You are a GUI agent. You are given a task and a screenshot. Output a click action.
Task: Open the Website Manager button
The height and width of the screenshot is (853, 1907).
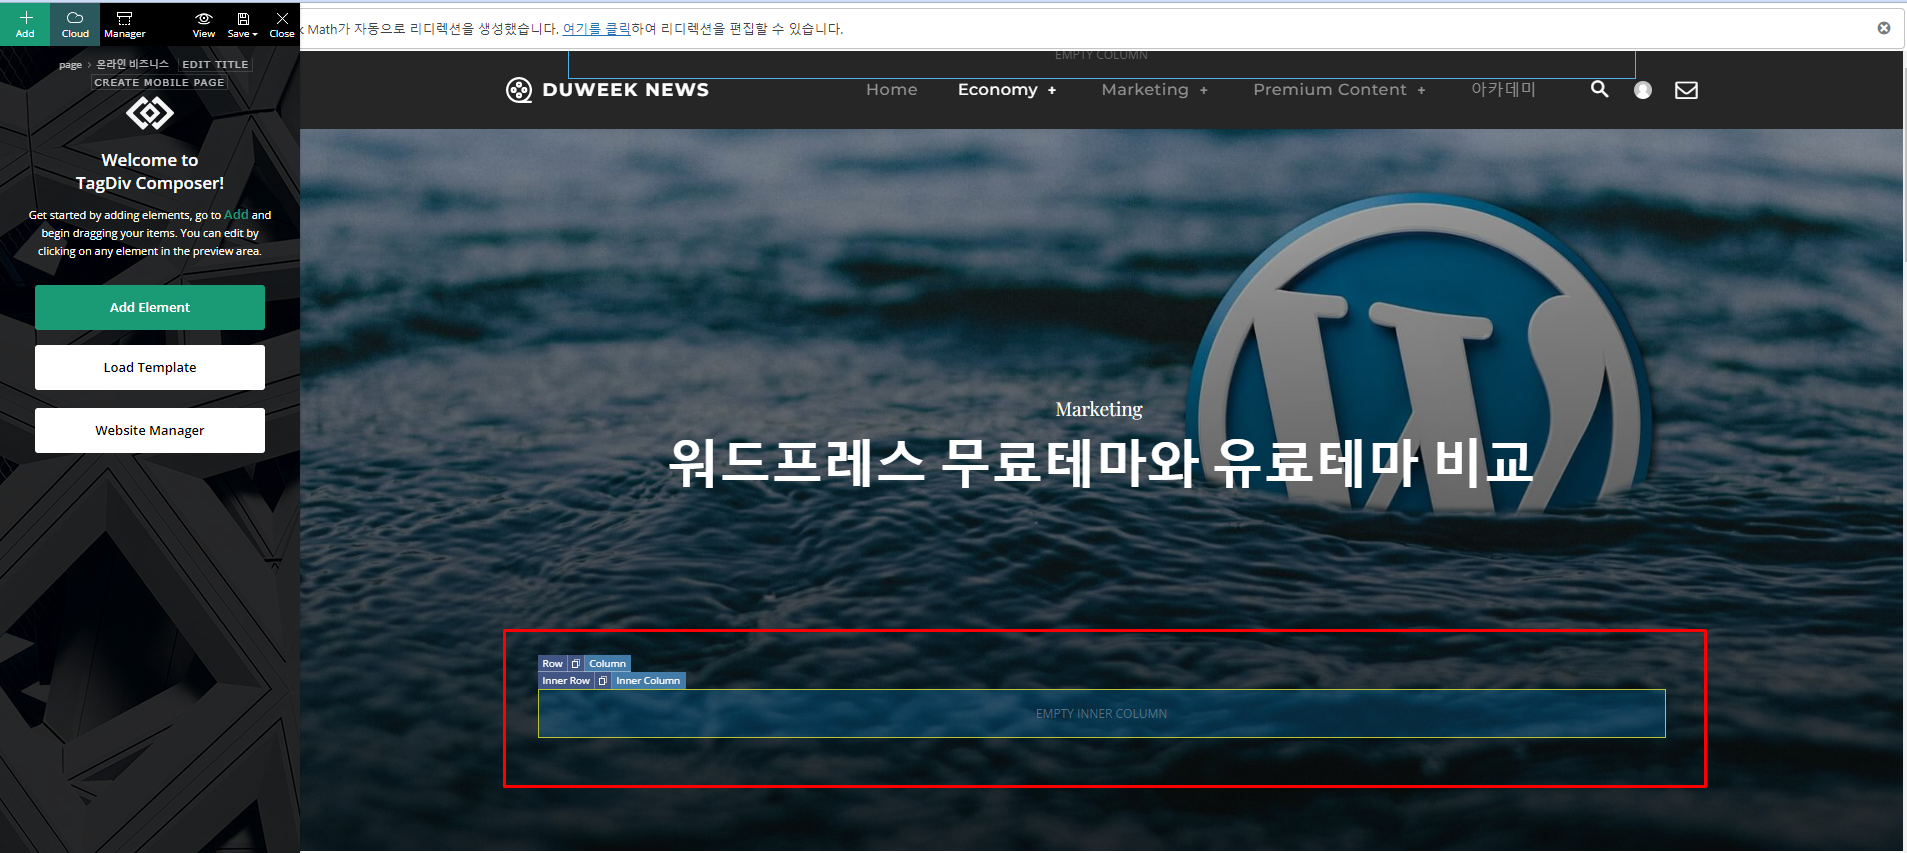click(x=150, y=430)
